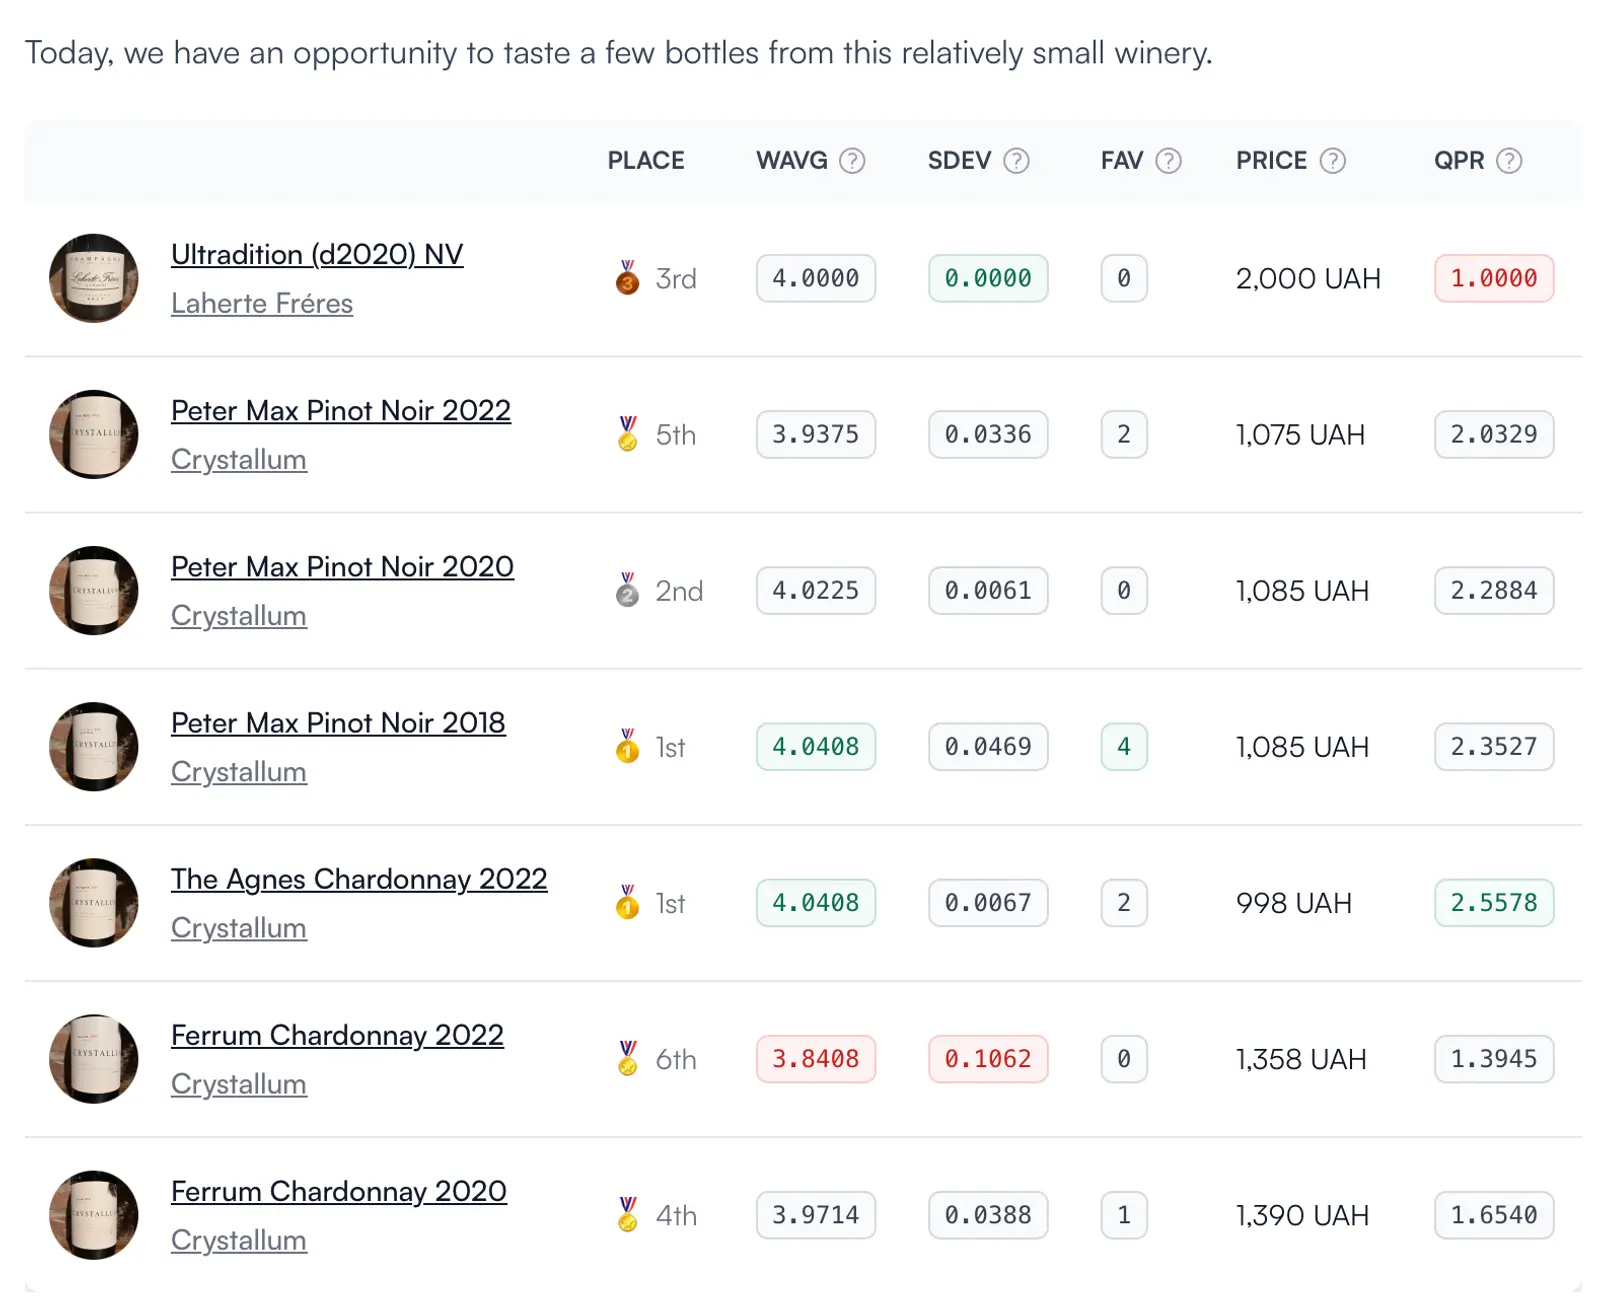
Task: Open Ferrum Chardonnay 2022 wine page
Action: tap(337, 1035)
